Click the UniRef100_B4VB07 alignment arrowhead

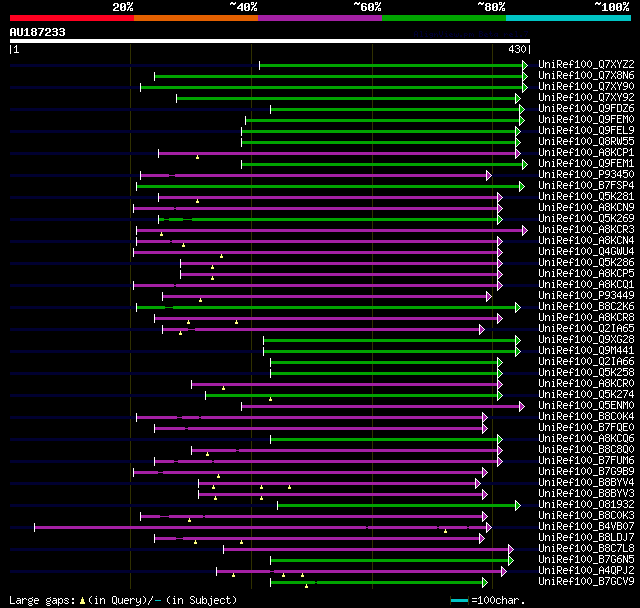489,528
